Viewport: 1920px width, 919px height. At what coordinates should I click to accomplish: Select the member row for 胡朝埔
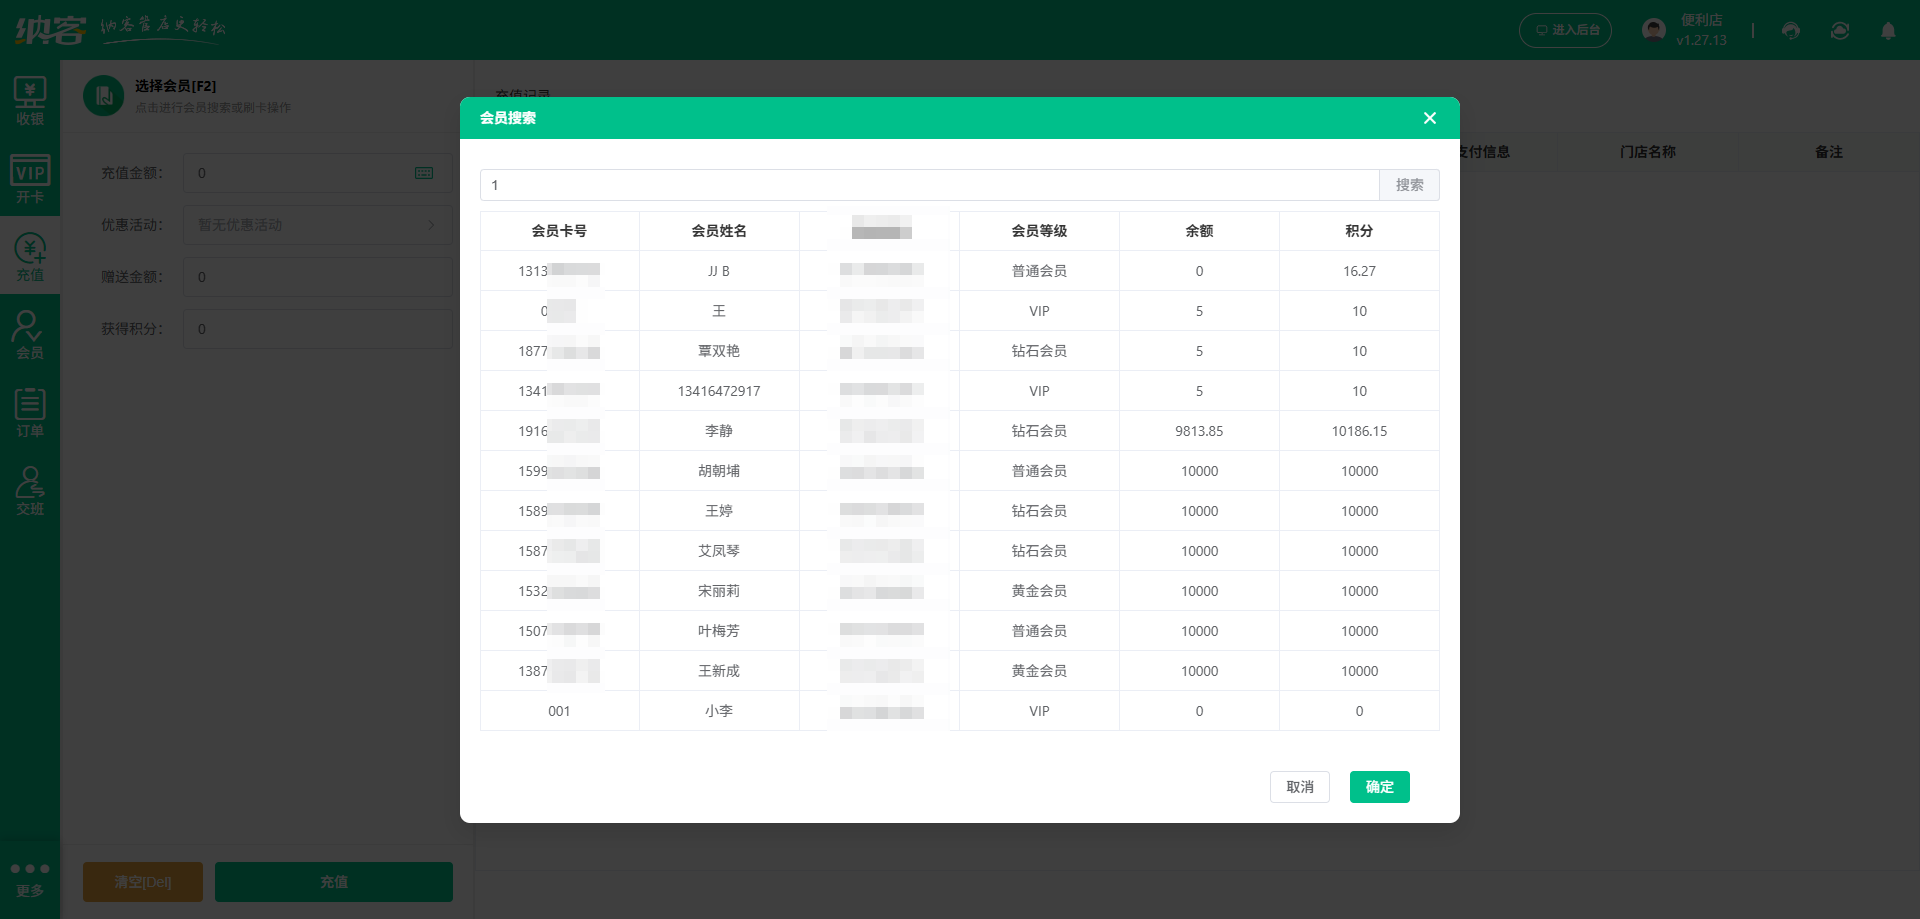point(719,471)
